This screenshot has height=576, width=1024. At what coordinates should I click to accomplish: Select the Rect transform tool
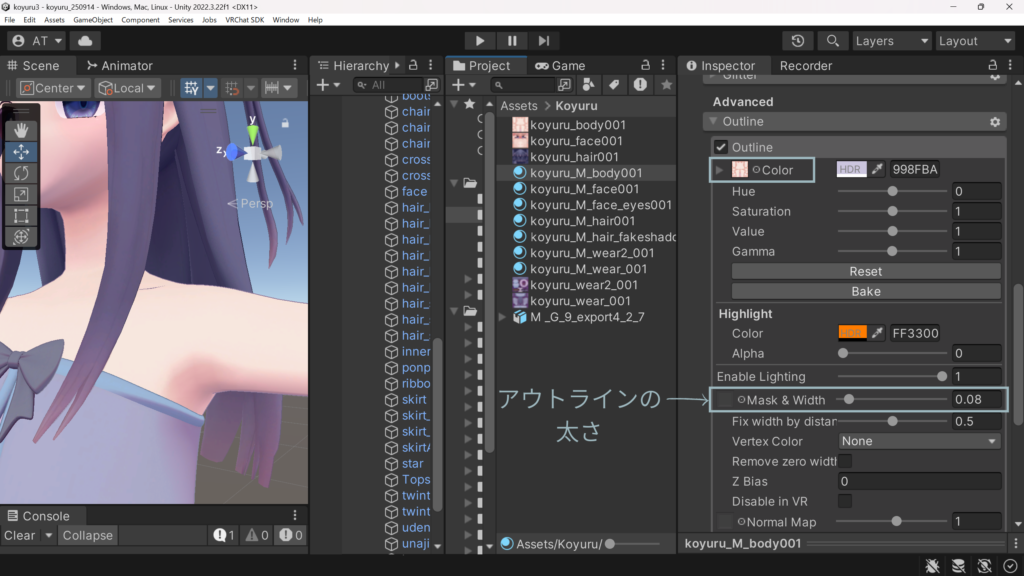(21, 216)
